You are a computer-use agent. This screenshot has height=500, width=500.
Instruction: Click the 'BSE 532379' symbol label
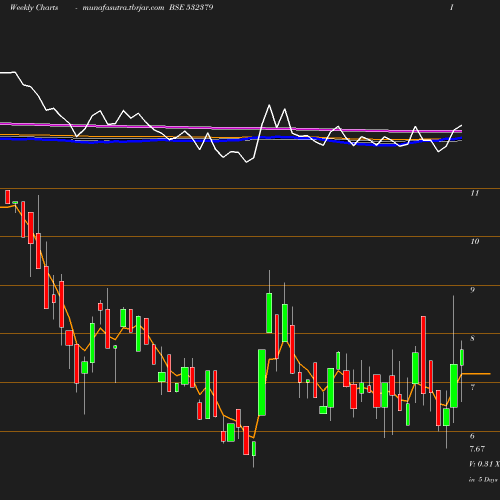point(191,8)
